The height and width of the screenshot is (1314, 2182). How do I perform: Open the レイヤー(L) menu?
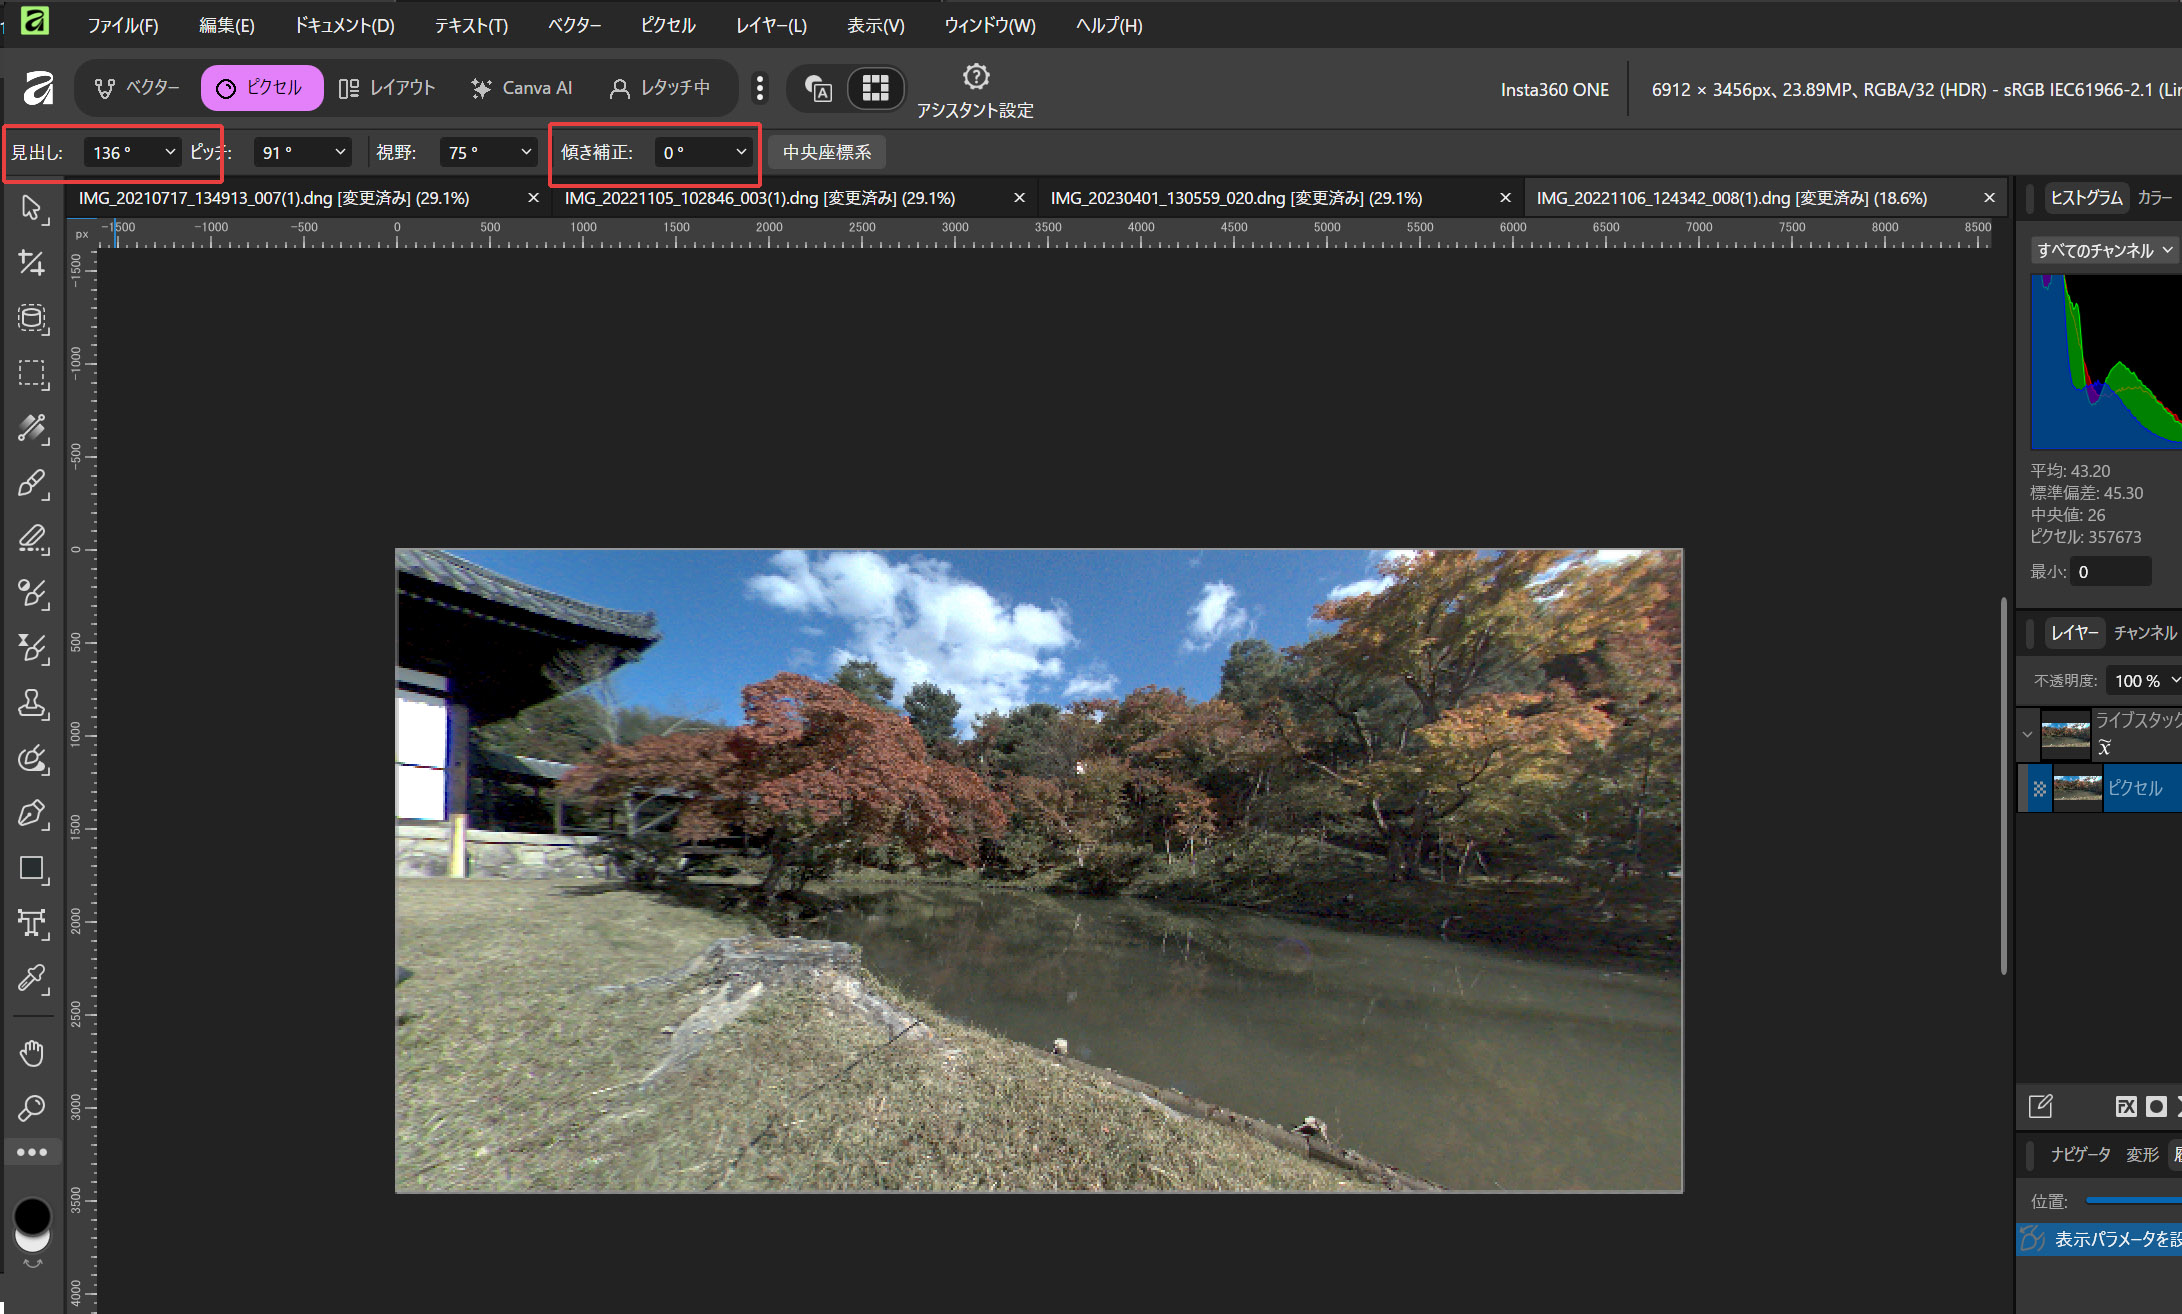(771, 25)
